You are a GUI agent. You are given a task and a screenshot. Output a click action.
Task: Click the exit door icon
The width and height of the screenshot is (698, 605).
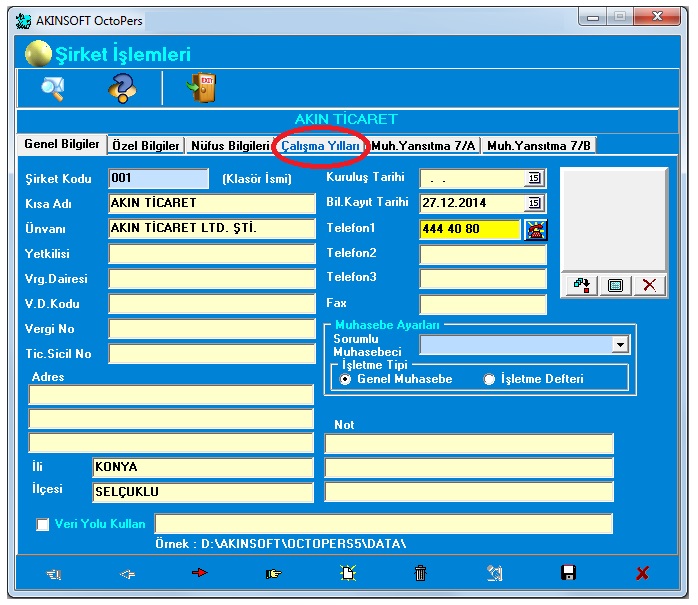pos(202,87)
